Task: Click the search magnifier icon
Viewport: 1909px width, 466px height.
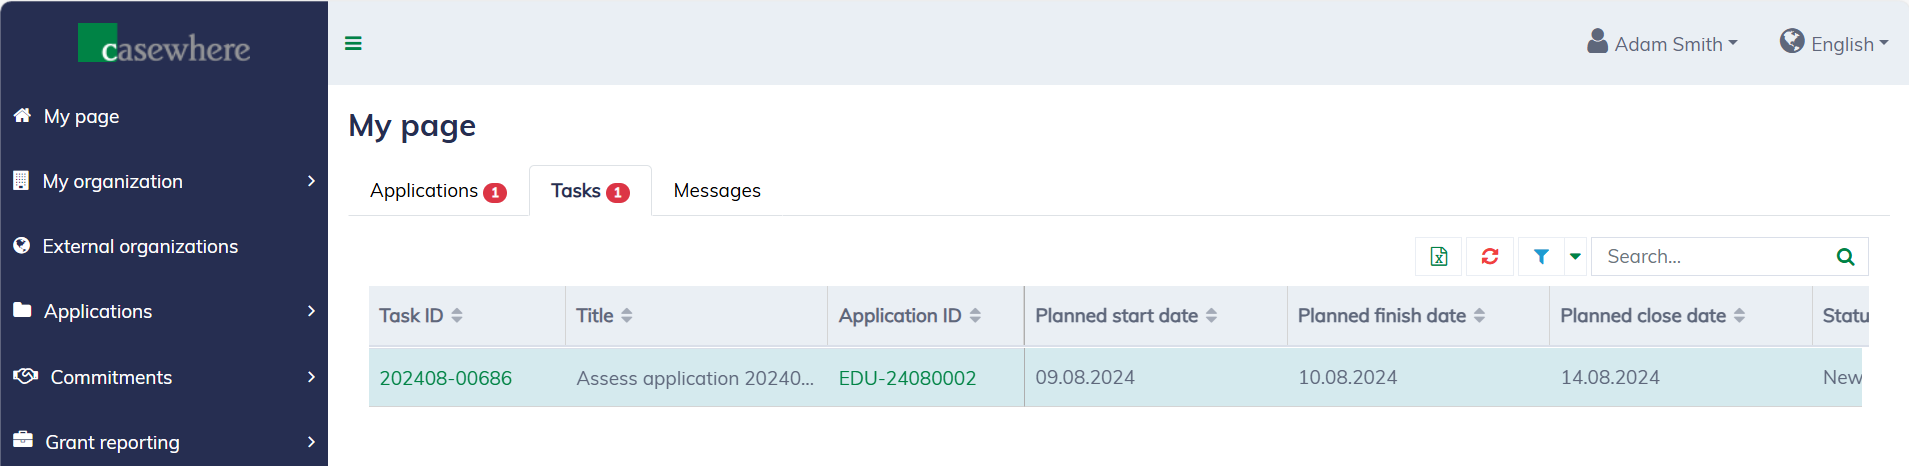Action: tap(1845, 257)
